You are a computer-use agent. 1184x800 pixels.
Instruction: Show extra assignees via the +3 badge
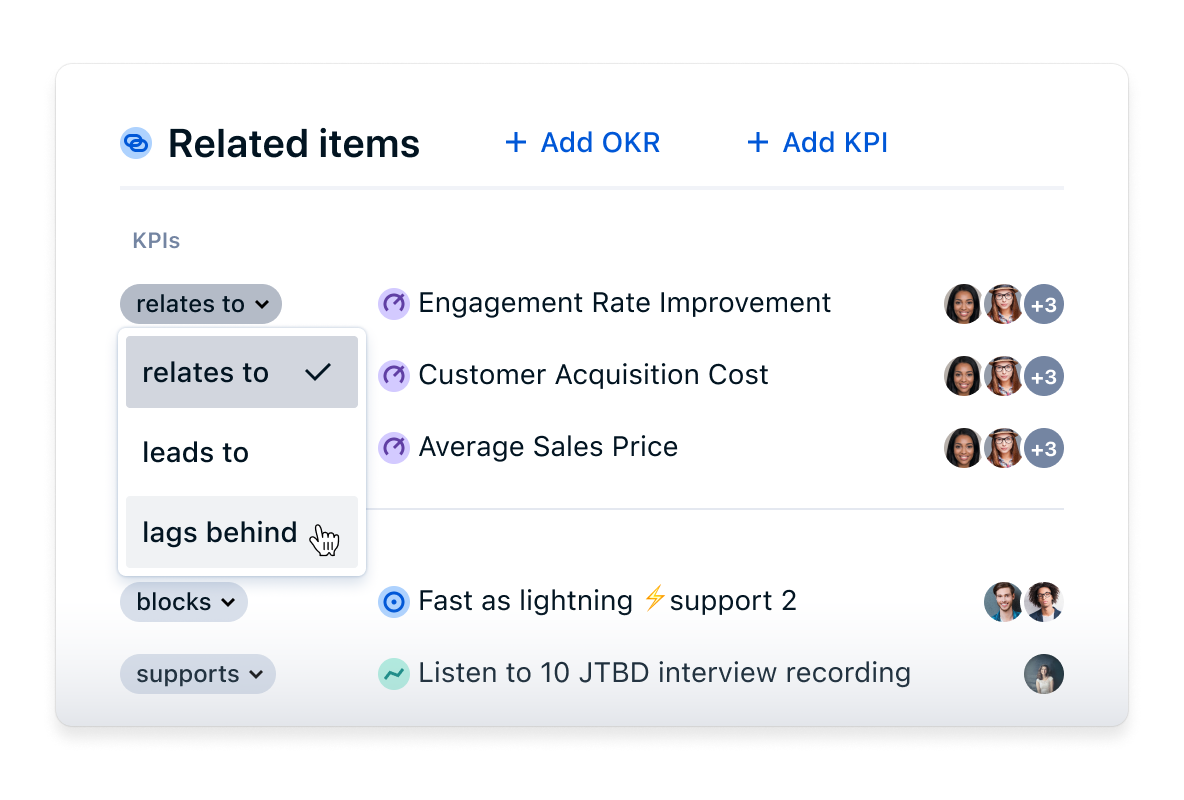pyautogui.click(x=1044, y=303)
